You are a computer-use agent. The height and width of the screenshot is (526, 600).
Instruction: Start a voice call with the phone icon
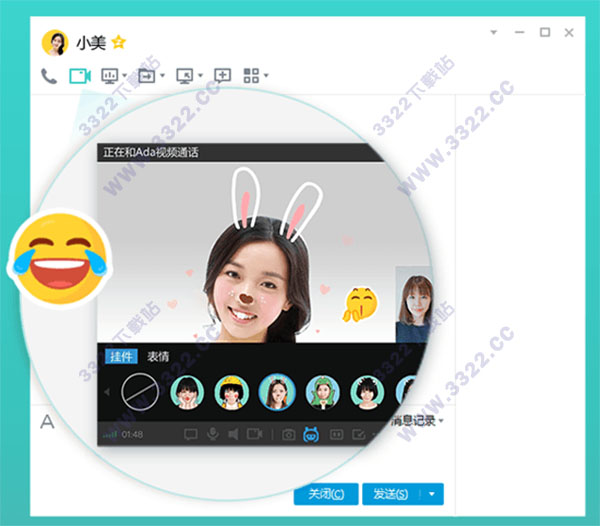pyautogui.click(x=49, y=76)
